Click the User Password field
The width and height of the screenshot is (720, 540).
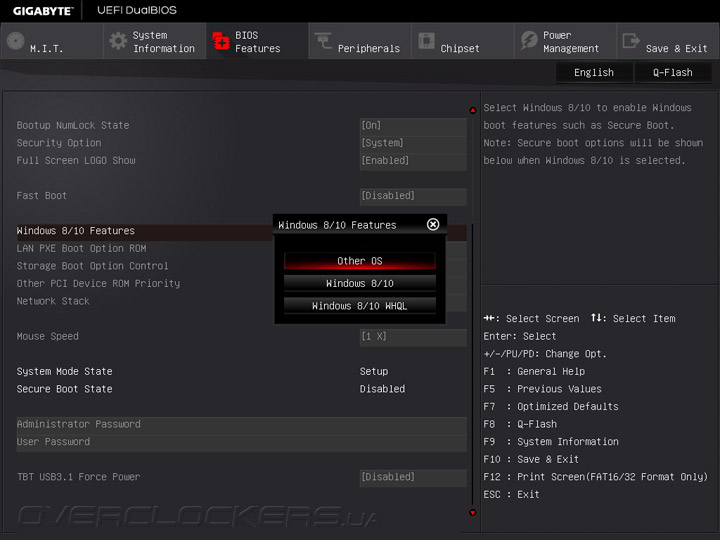242,442
